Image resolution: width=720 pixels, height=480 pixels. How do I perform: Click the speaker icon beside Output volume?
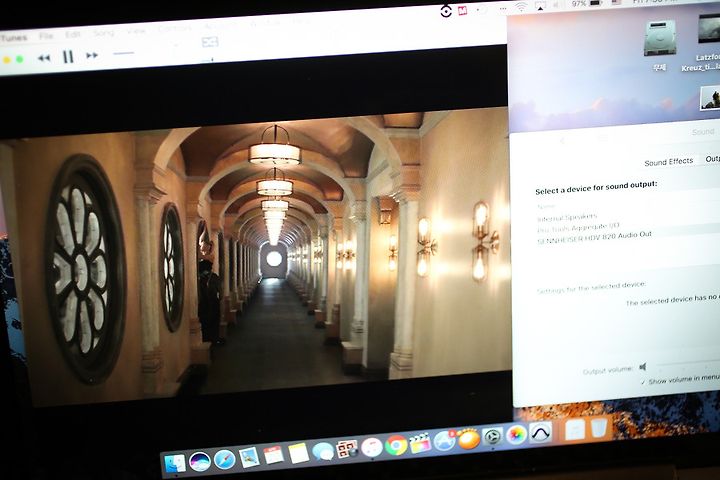643,367
